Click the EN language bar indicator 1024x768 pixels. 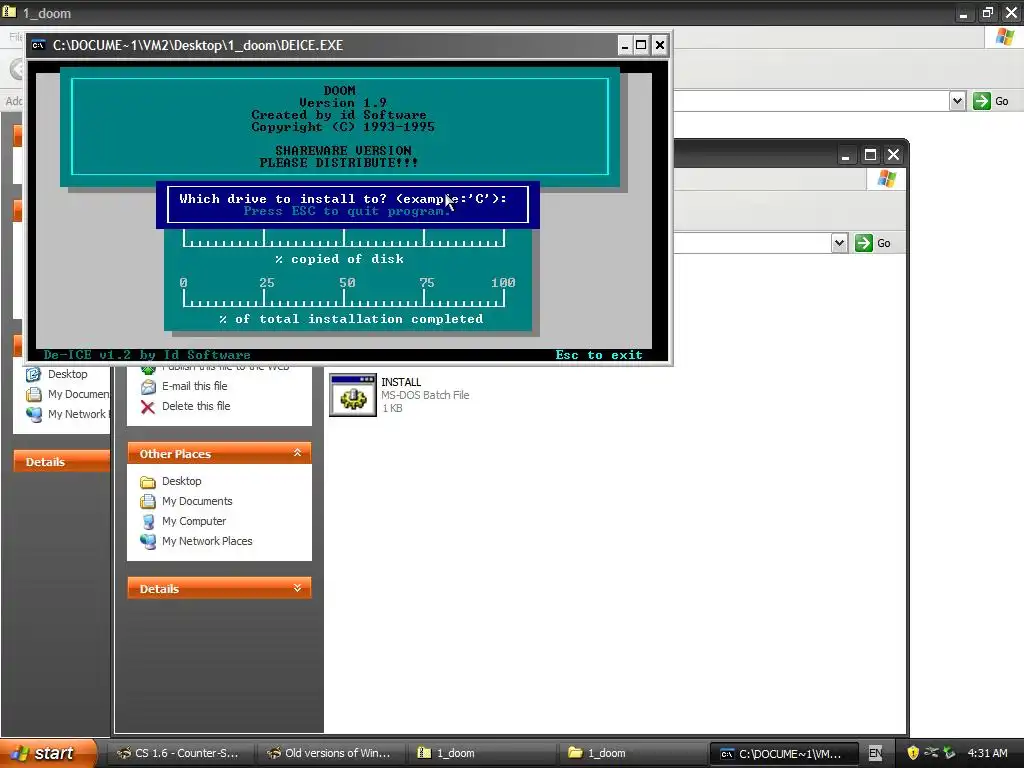(x=876, y=753)
